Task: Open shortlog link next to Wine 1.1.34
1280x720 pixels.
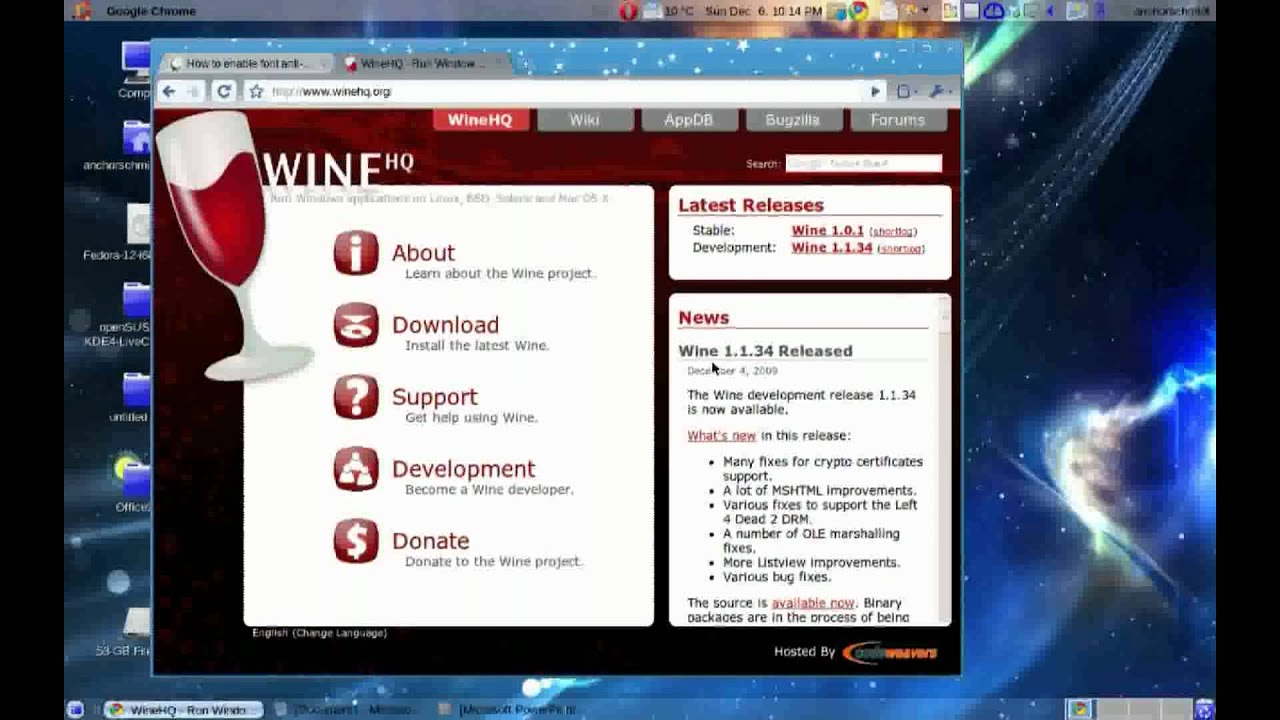Action: point(901,249)
